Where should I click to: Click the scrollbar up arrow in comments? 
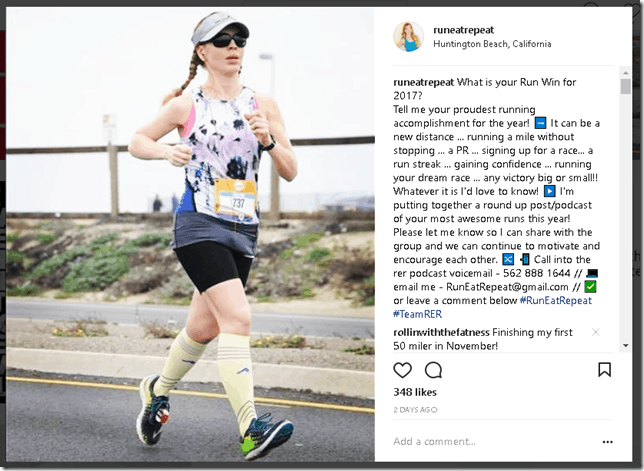pos(626,73)
